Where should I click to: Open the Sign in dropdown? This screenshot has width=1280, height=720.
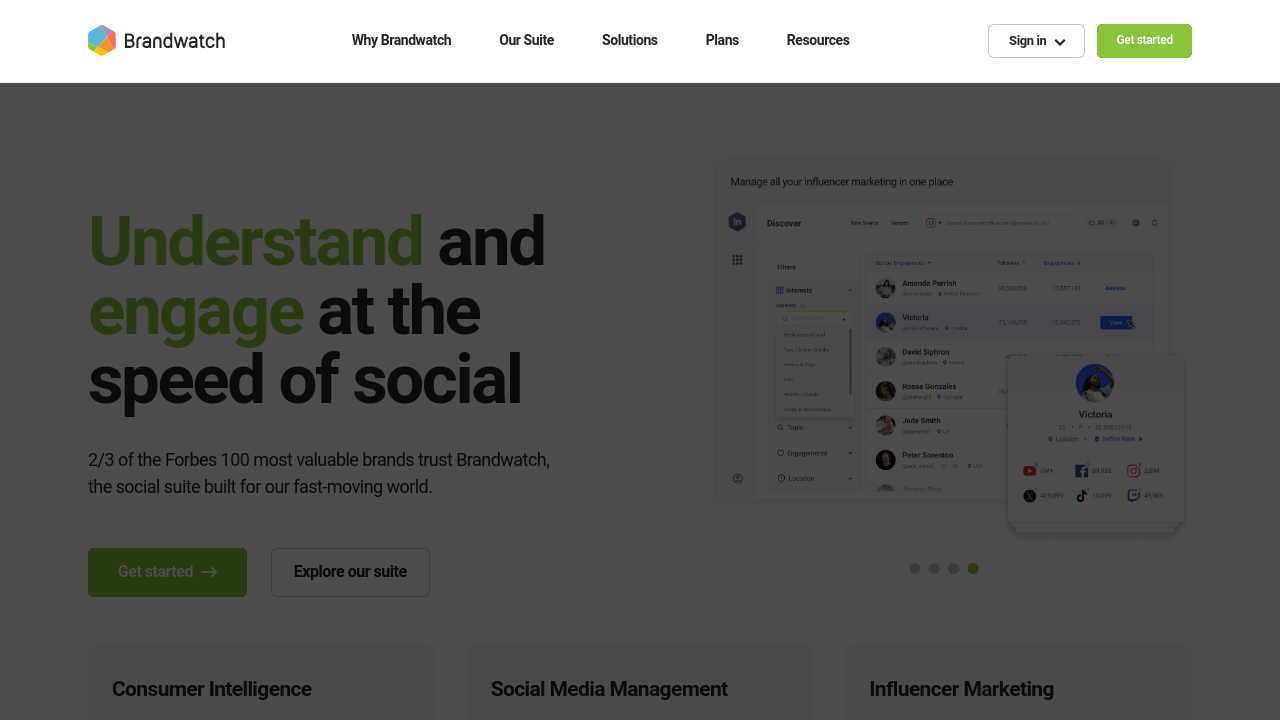(1036, 41)
